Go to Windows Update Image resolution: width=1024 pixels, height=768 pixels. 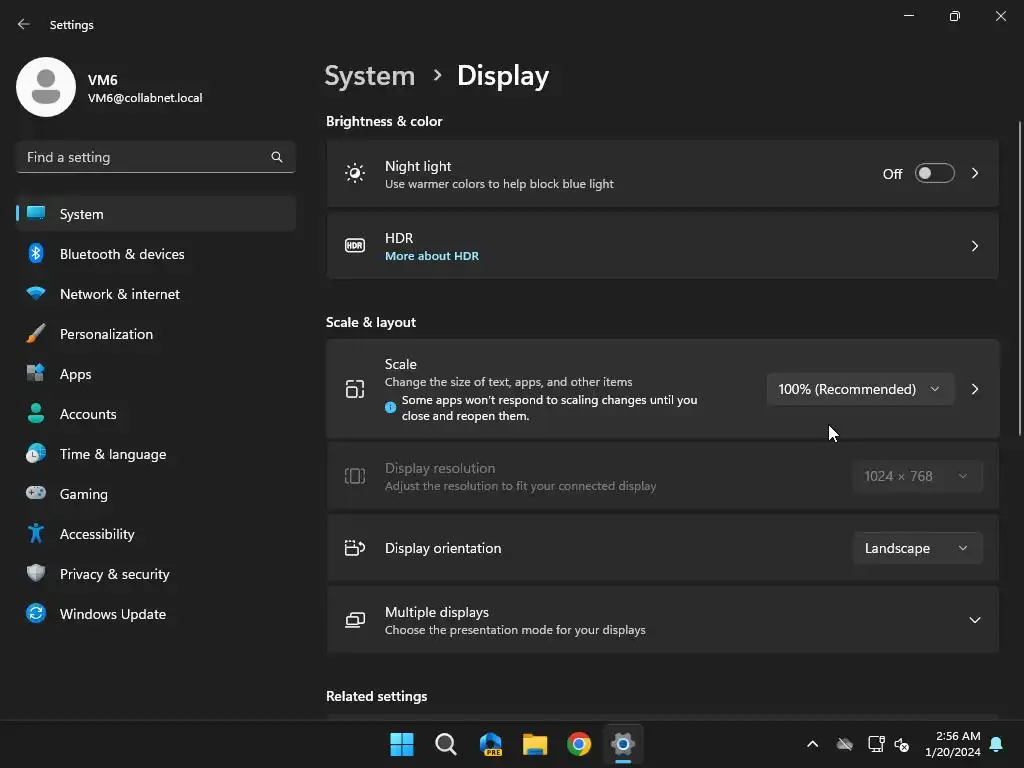[x=156, y=613]
